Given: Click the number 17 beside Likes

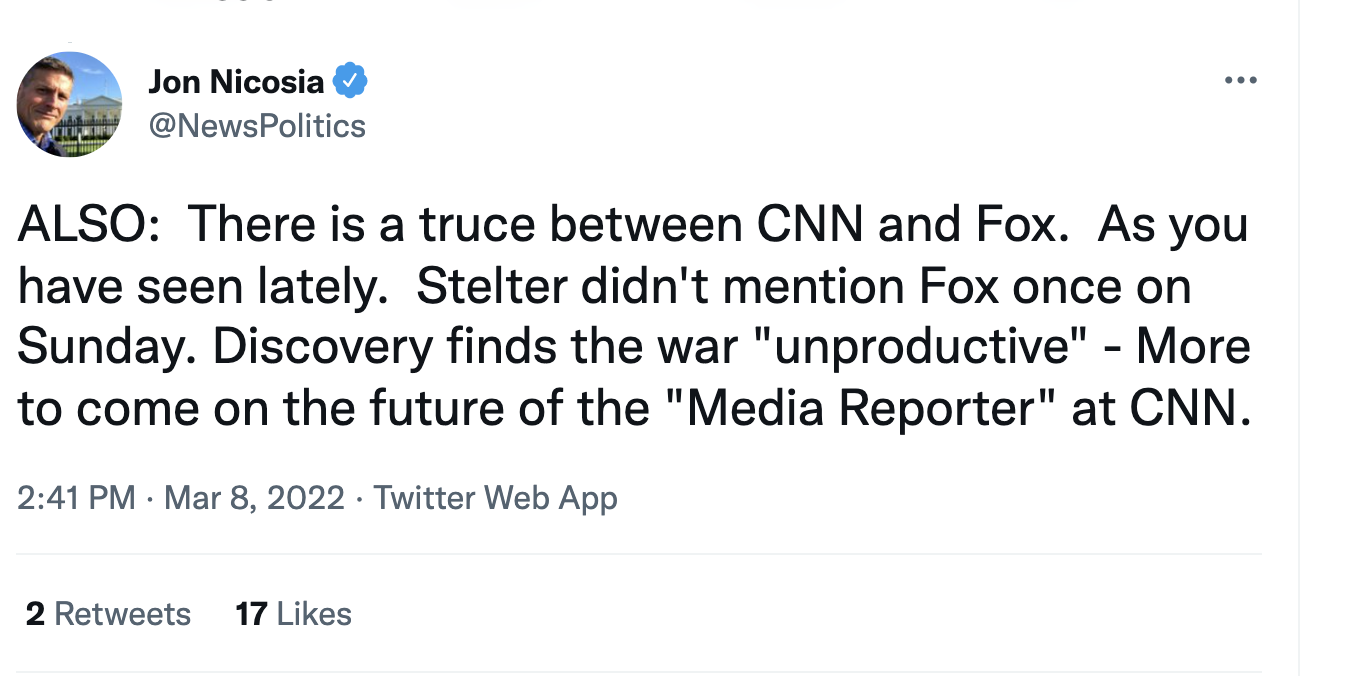Looking at the screenshot, I should (251, 614).
